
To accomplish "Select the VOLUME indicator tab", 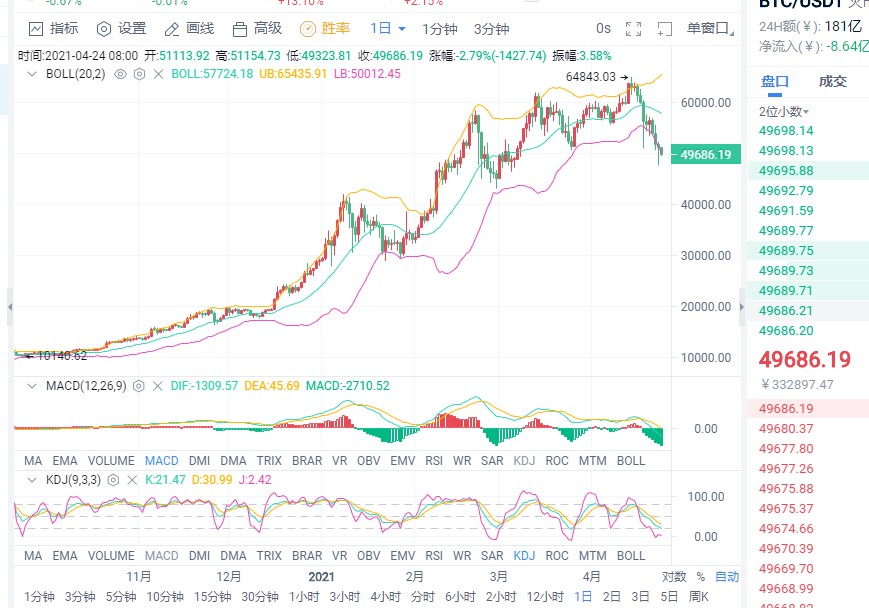I will coord(110,460).
